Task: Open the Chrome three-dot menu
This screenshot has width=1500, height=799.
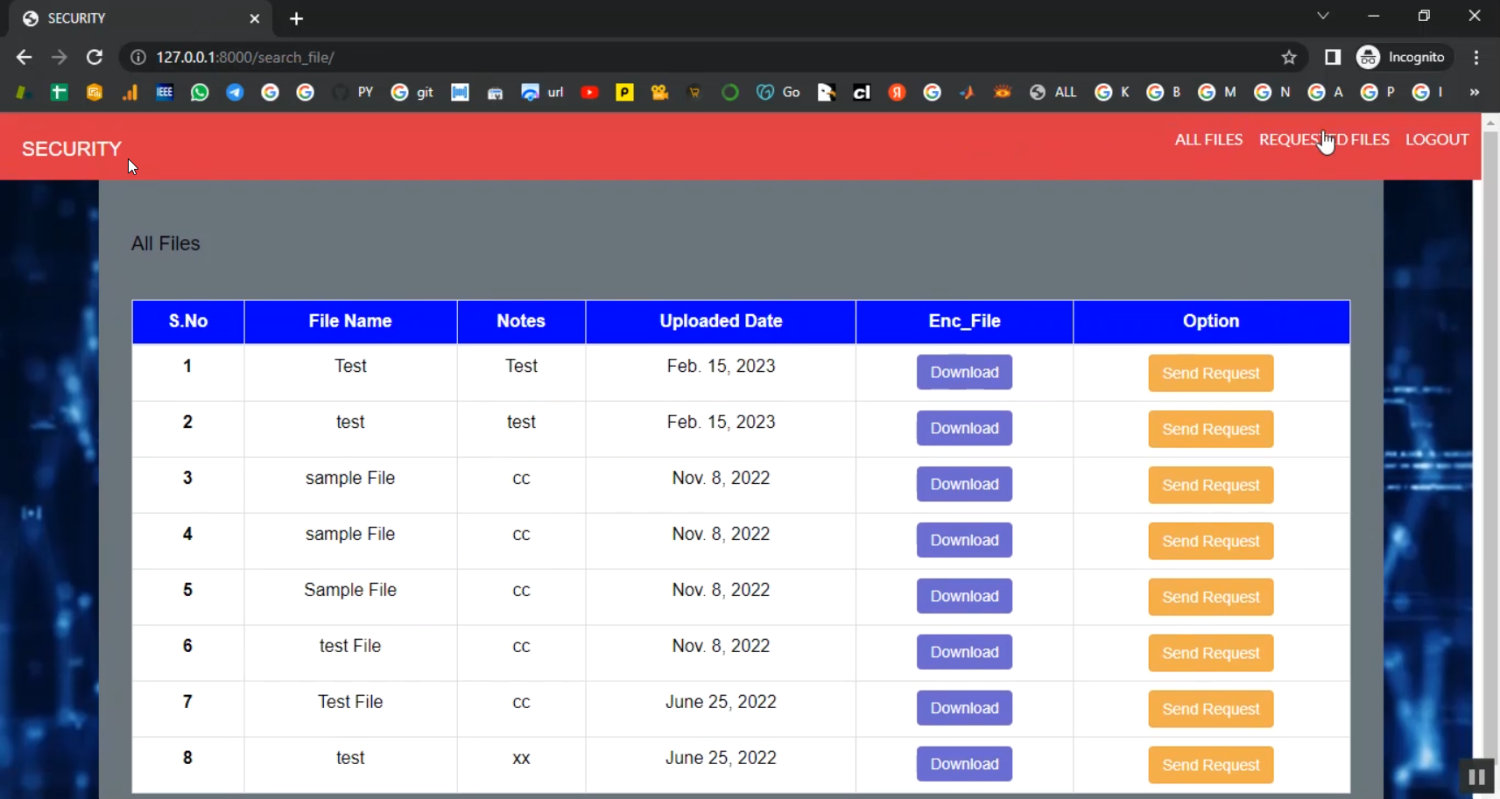Action: (1476, 57)
